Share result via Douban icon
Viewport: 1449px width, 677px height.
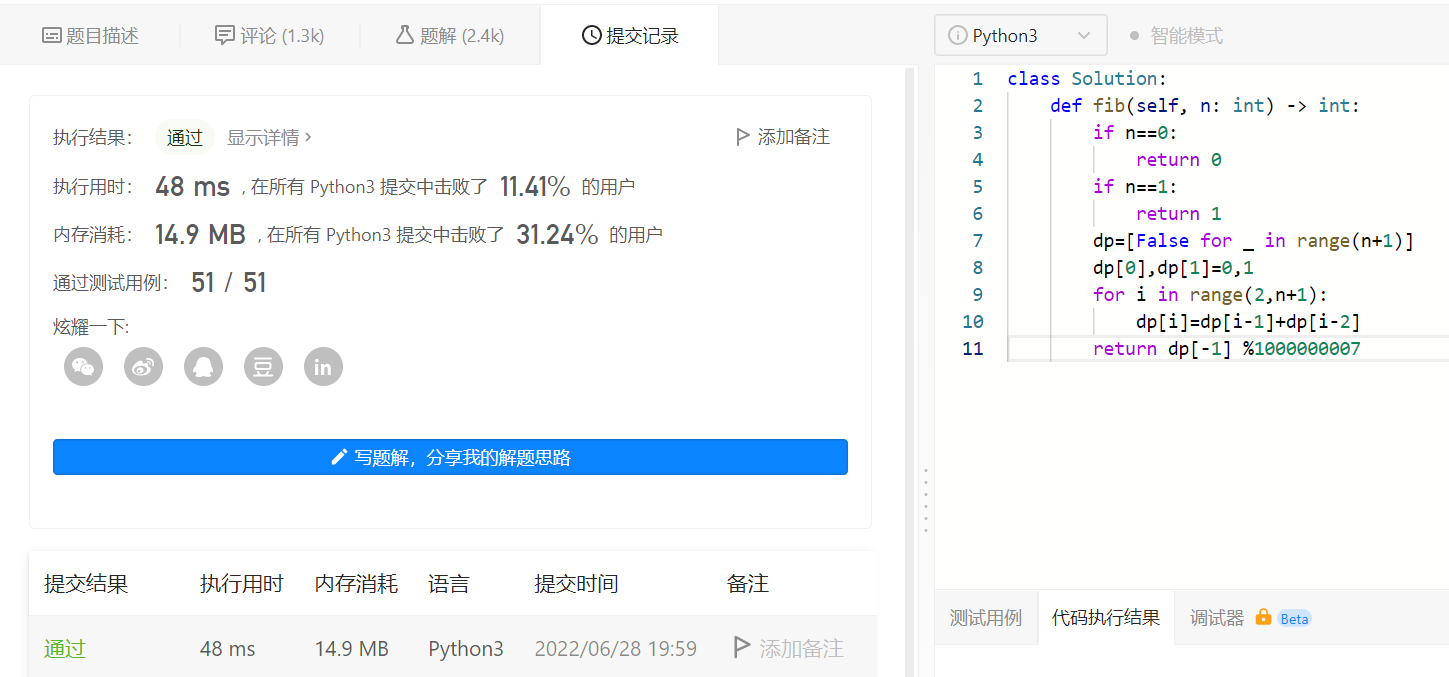[x=264, y=367]
